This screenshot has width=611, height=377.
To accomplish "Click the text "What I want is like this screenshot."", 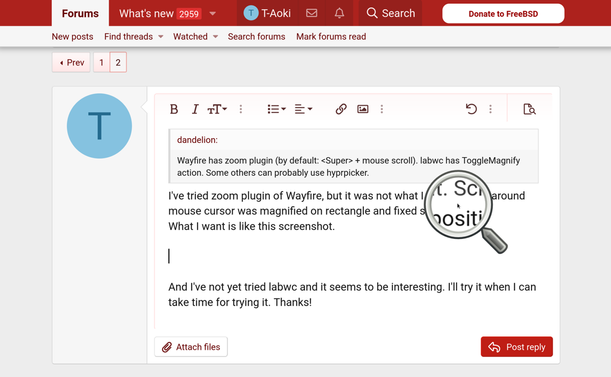I will pos(251,226).
